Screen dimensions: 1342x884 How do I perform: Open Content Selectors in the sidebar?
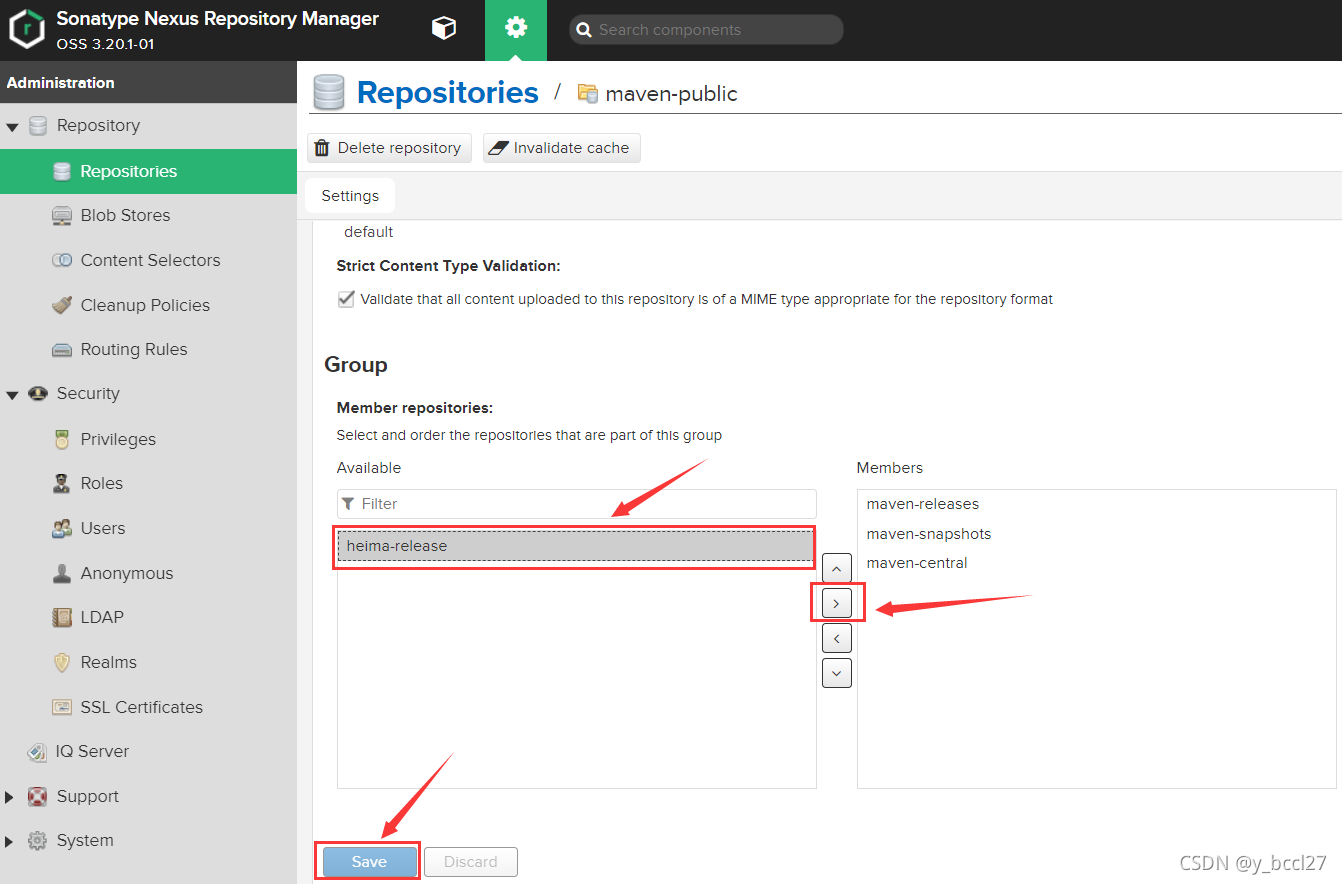click(x=148, y=260)
